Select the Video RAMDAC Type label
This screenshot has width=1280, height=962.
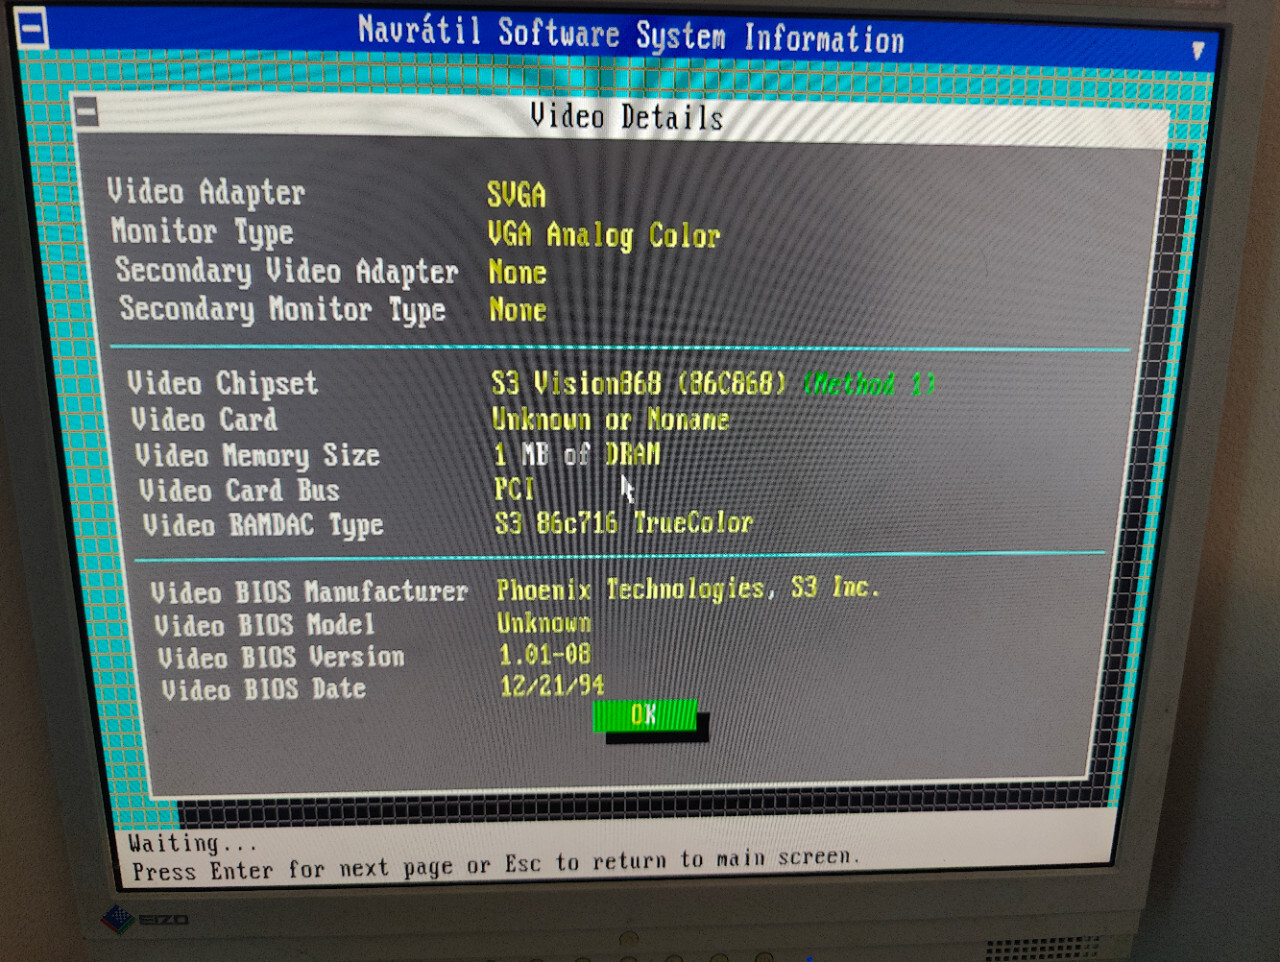[263, 526]
